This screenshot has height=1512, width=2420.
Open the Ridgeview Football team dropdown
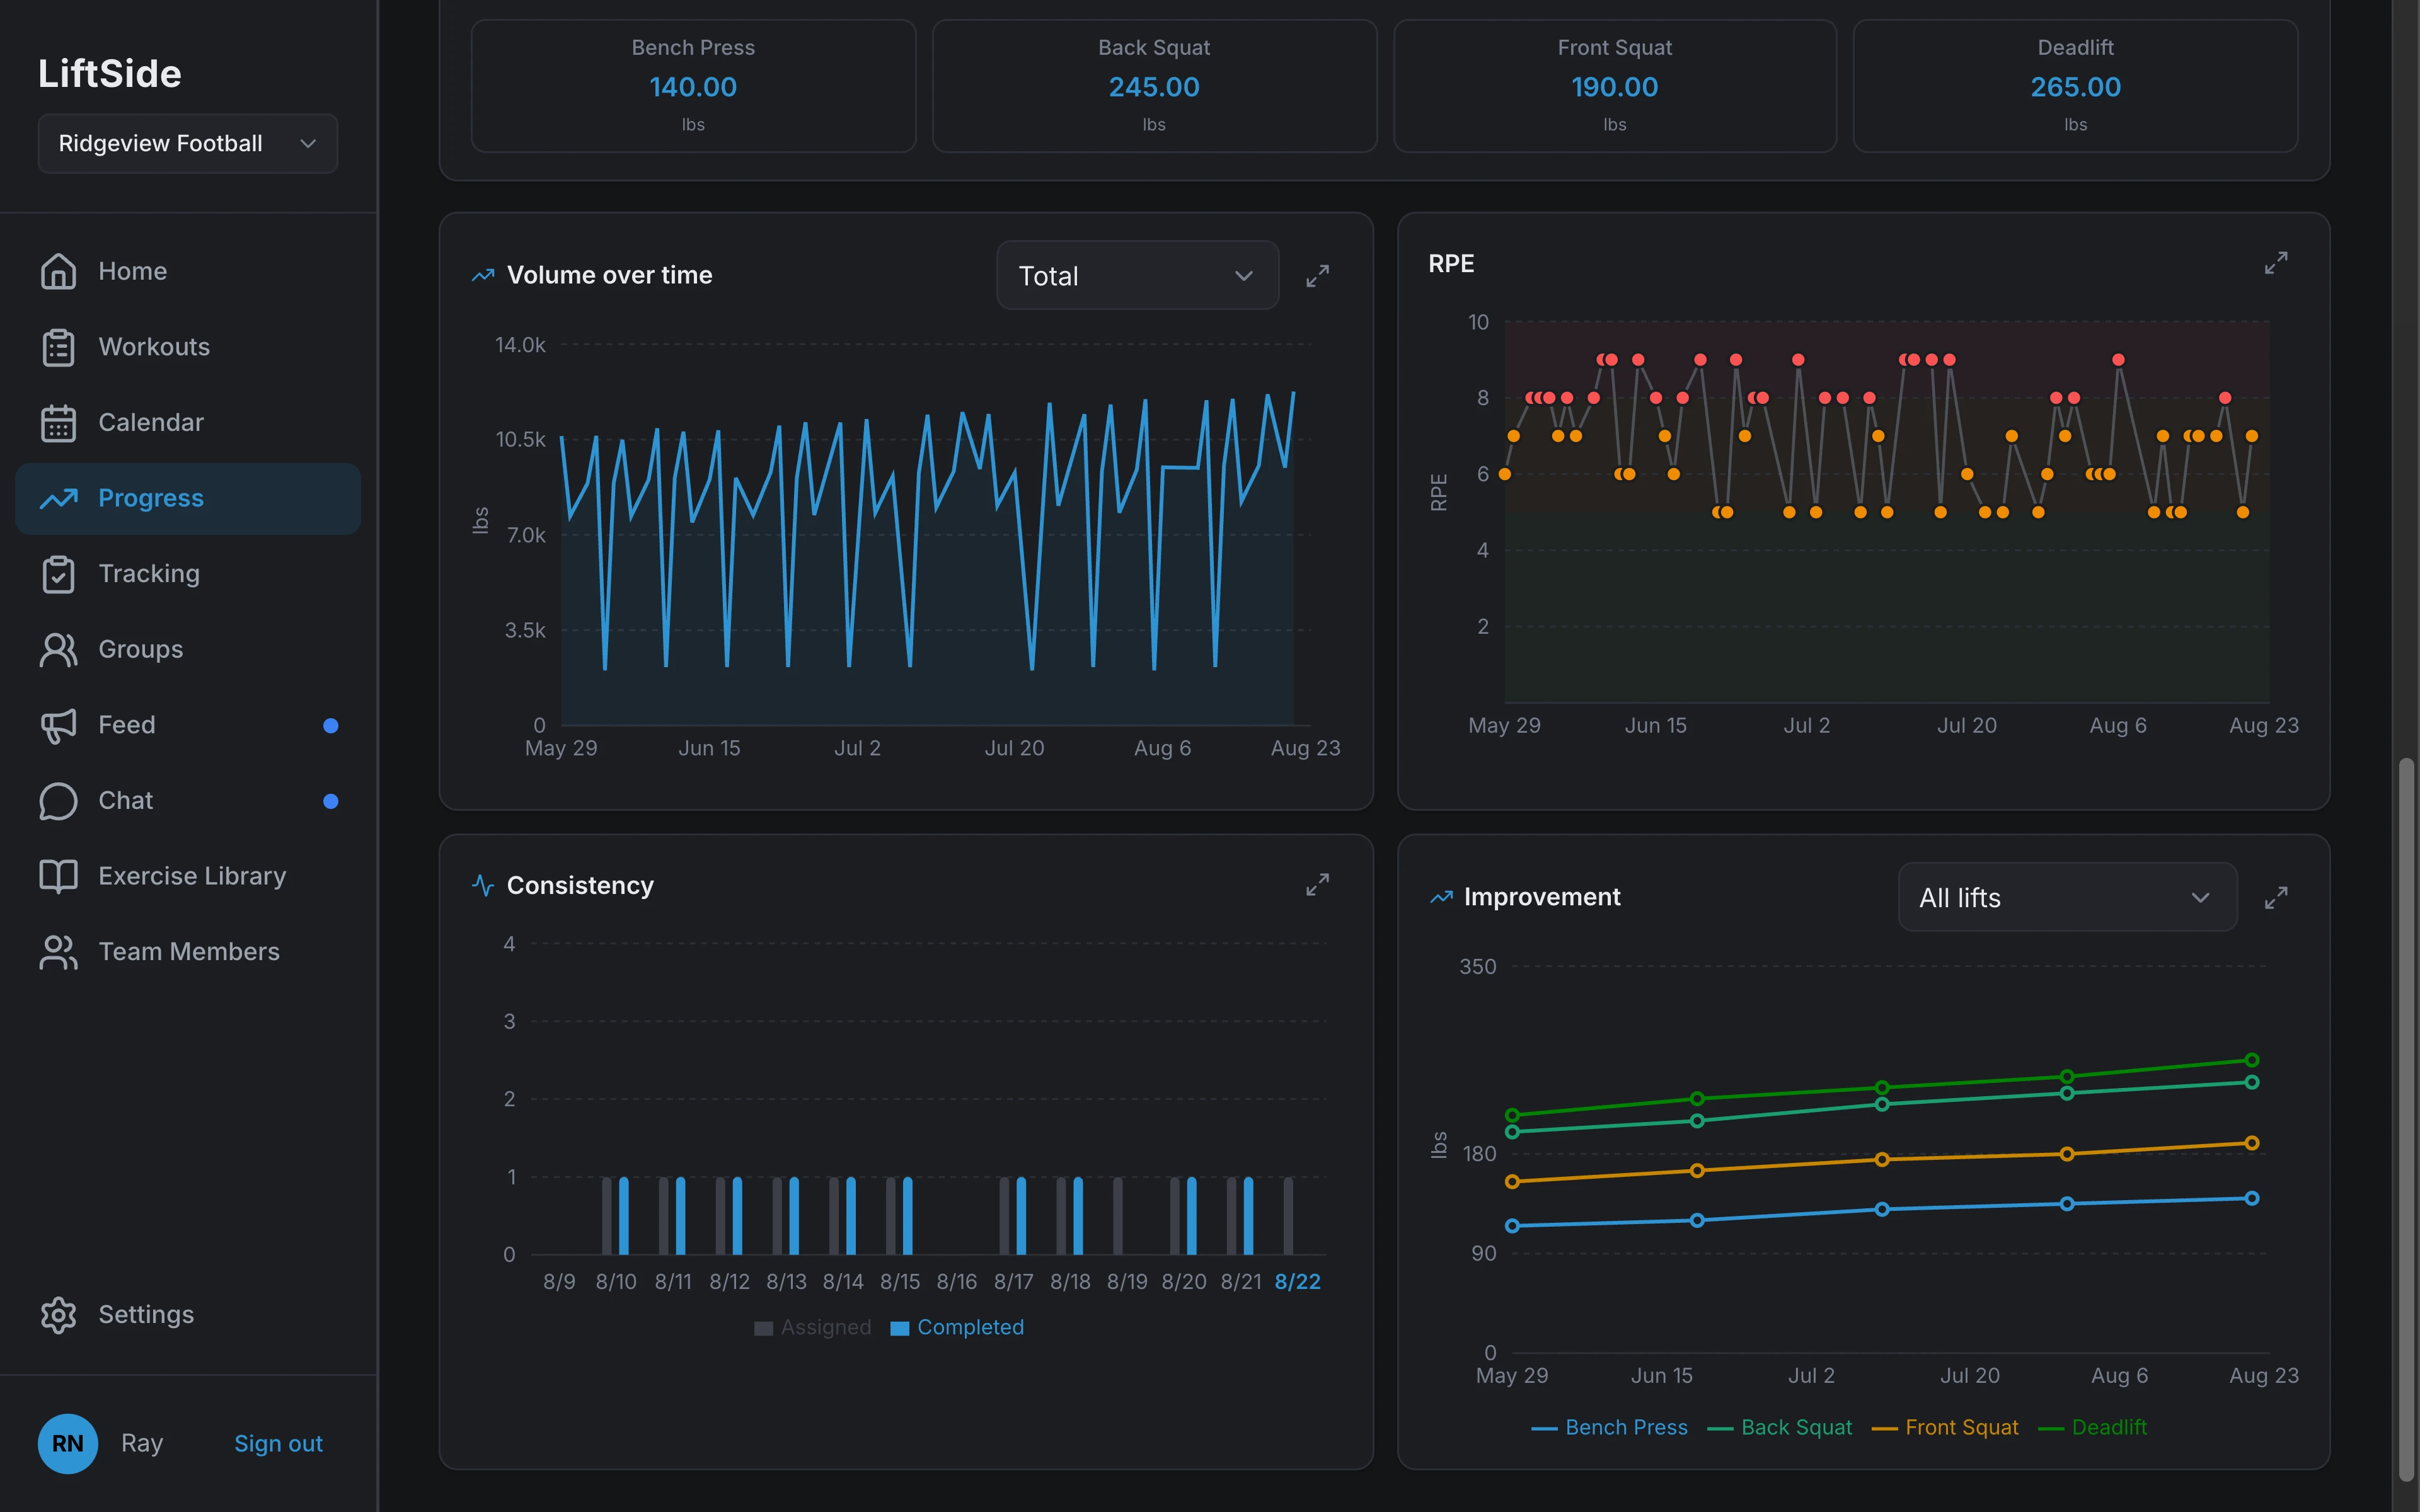(188, 143)
